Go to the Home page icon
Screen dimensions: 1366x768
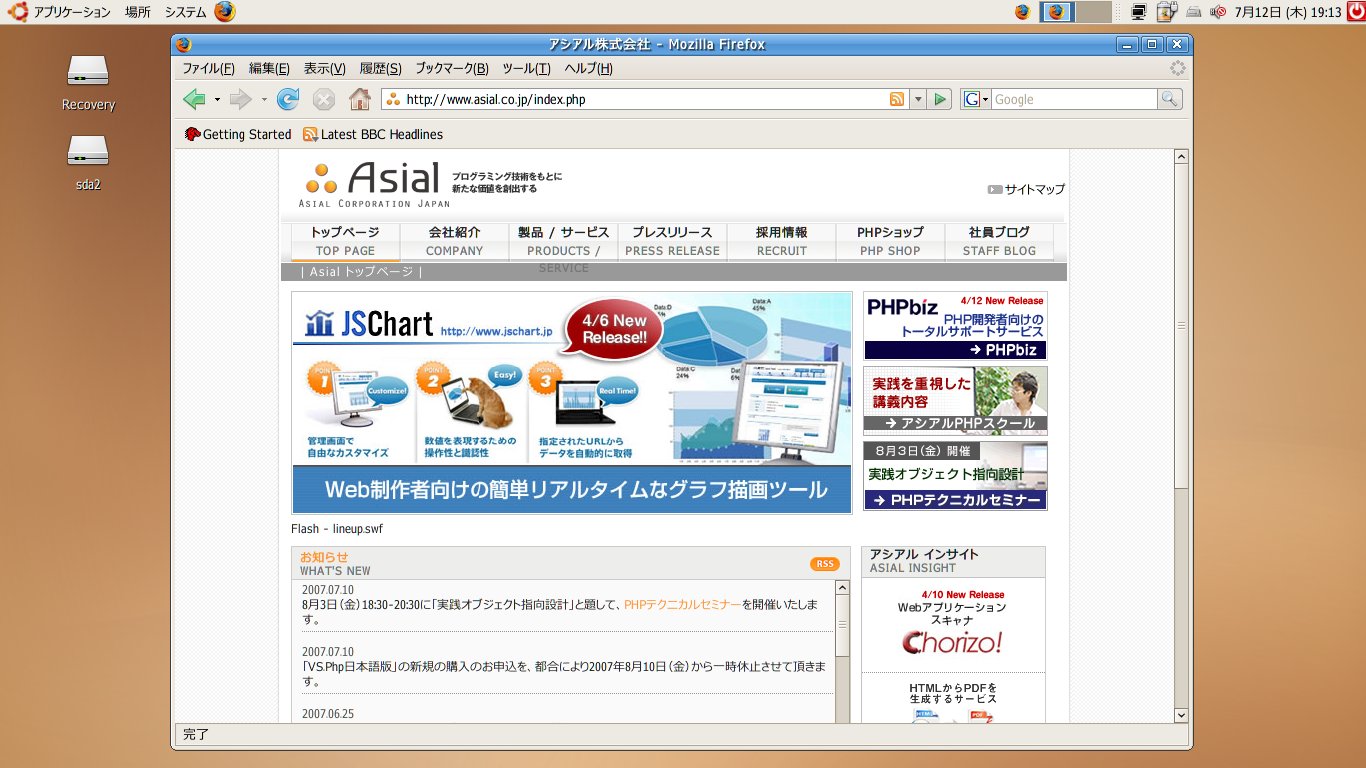pyautogui.click(x=359, y=99)
